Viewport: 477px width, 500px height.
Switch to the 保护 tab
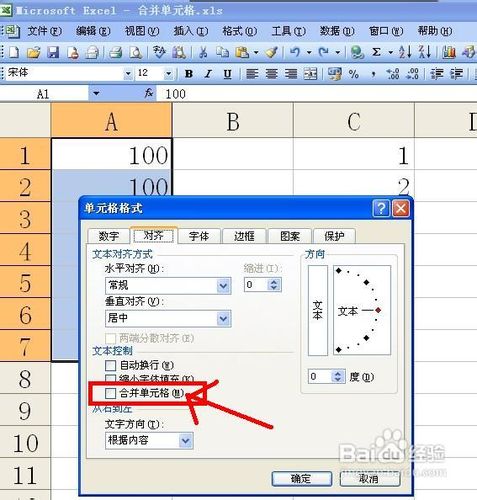click(x=334, y=236)
